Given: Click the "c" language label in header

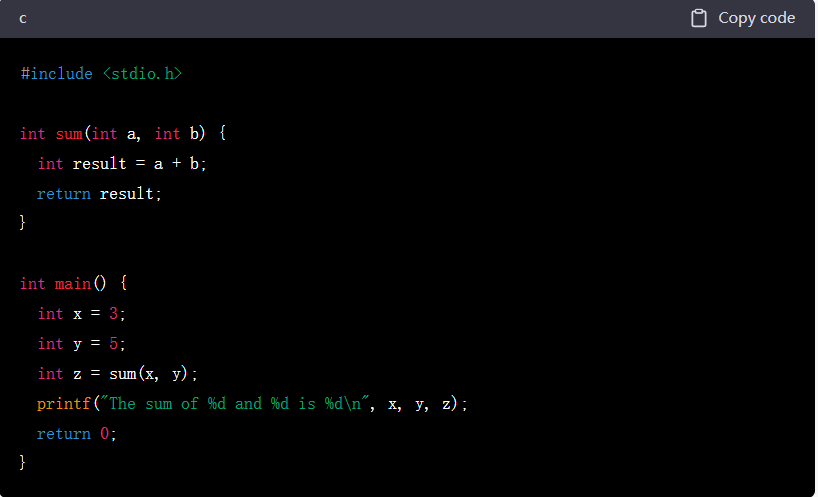Looking at the screenshot, I should 23,19.
